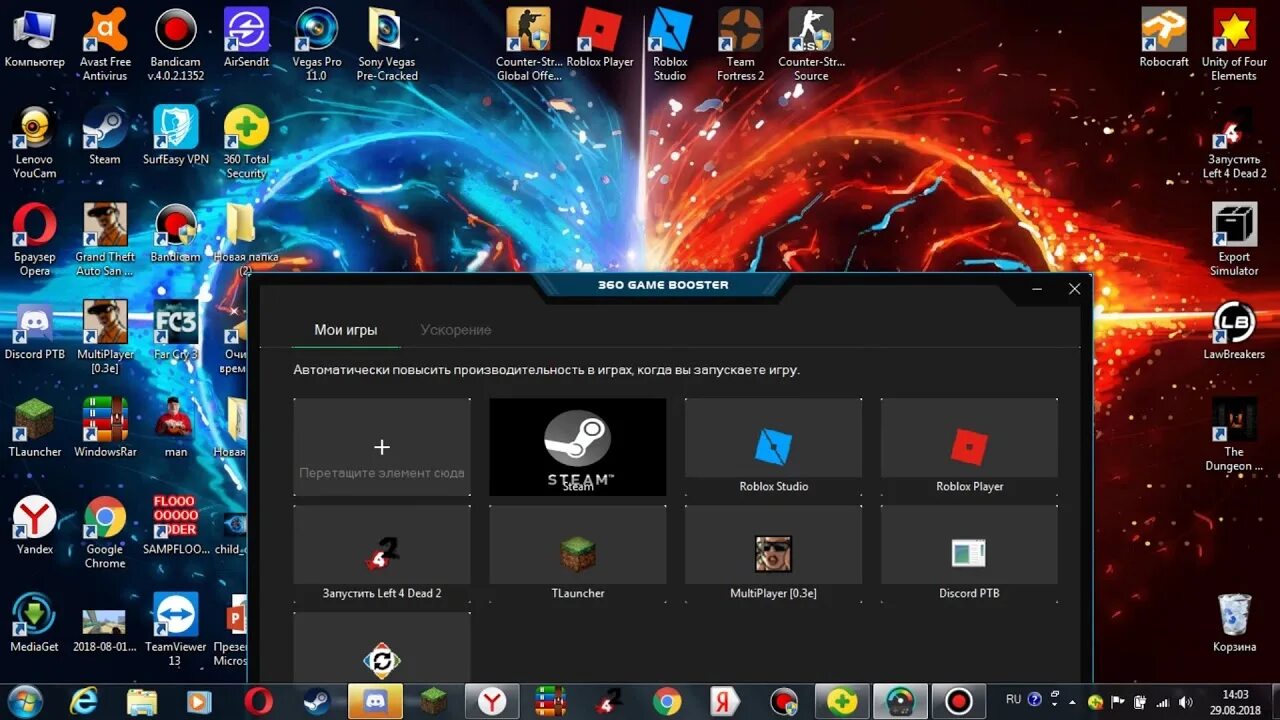The height and width of the screenshot is (720, 1280).
Task: Select the Roblox Player tile in Game Booster
Action: click(x=969, y=447)
